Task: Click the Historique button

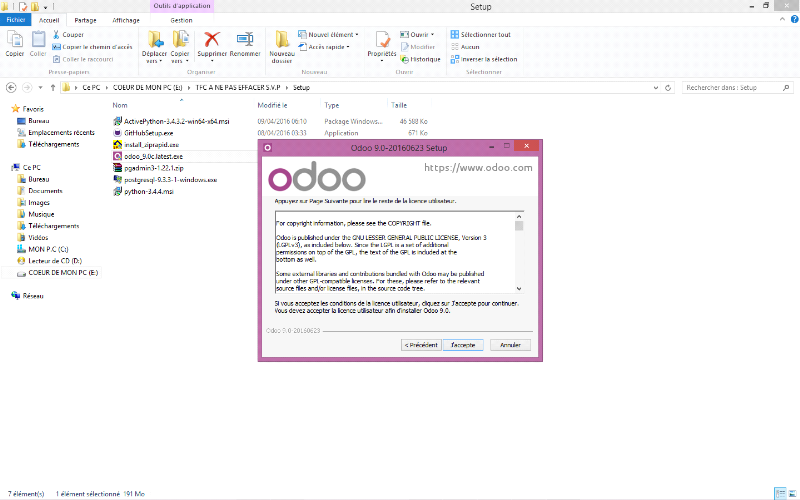Action: [420, 59]
